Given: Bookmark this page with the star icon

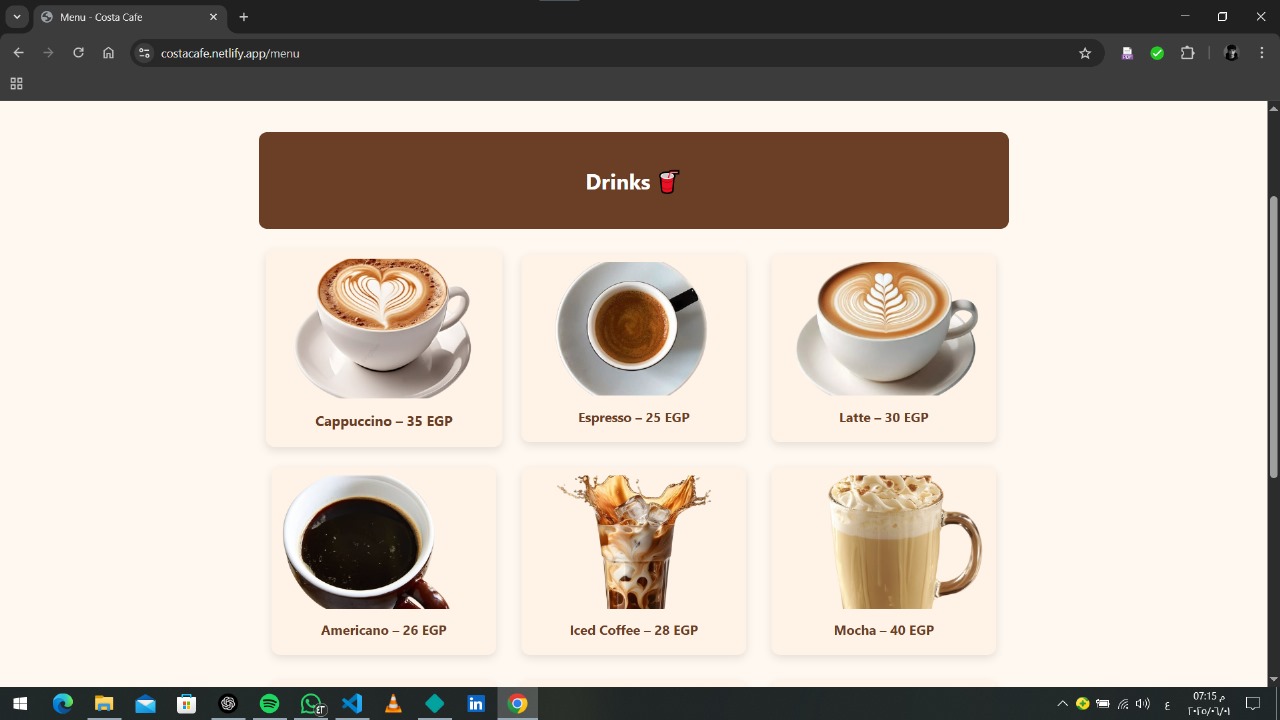Looking at the screenshot, I should (x=1085, y=53).
